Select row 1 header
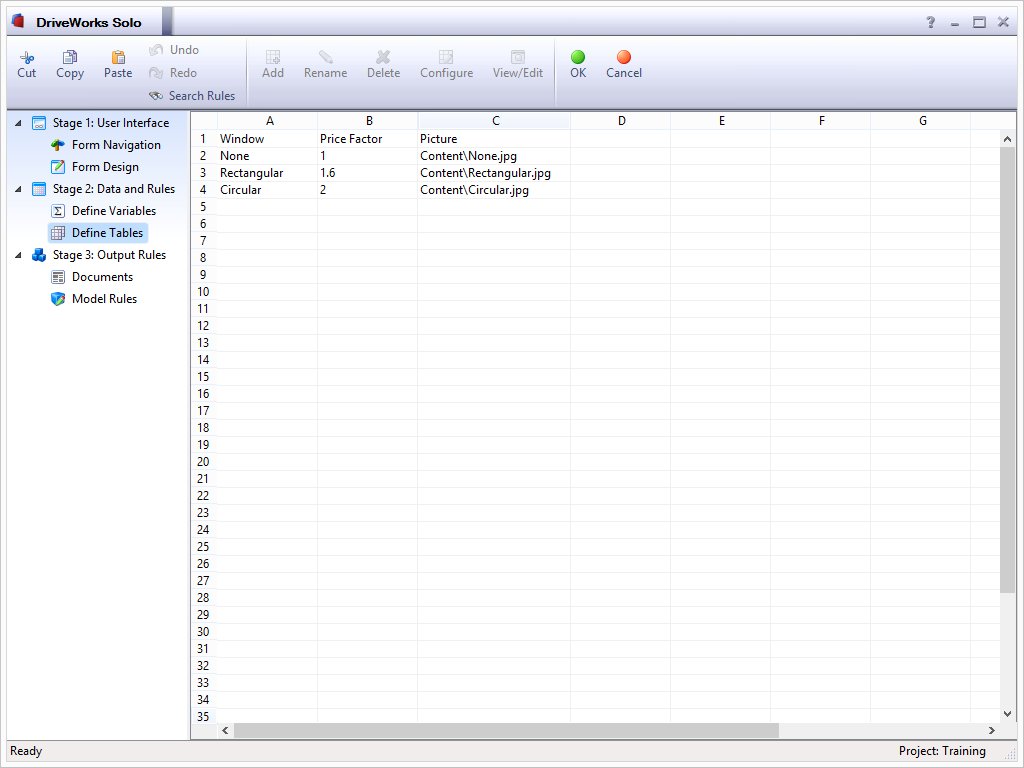The image size is (1024, 768). pos(203,139)
